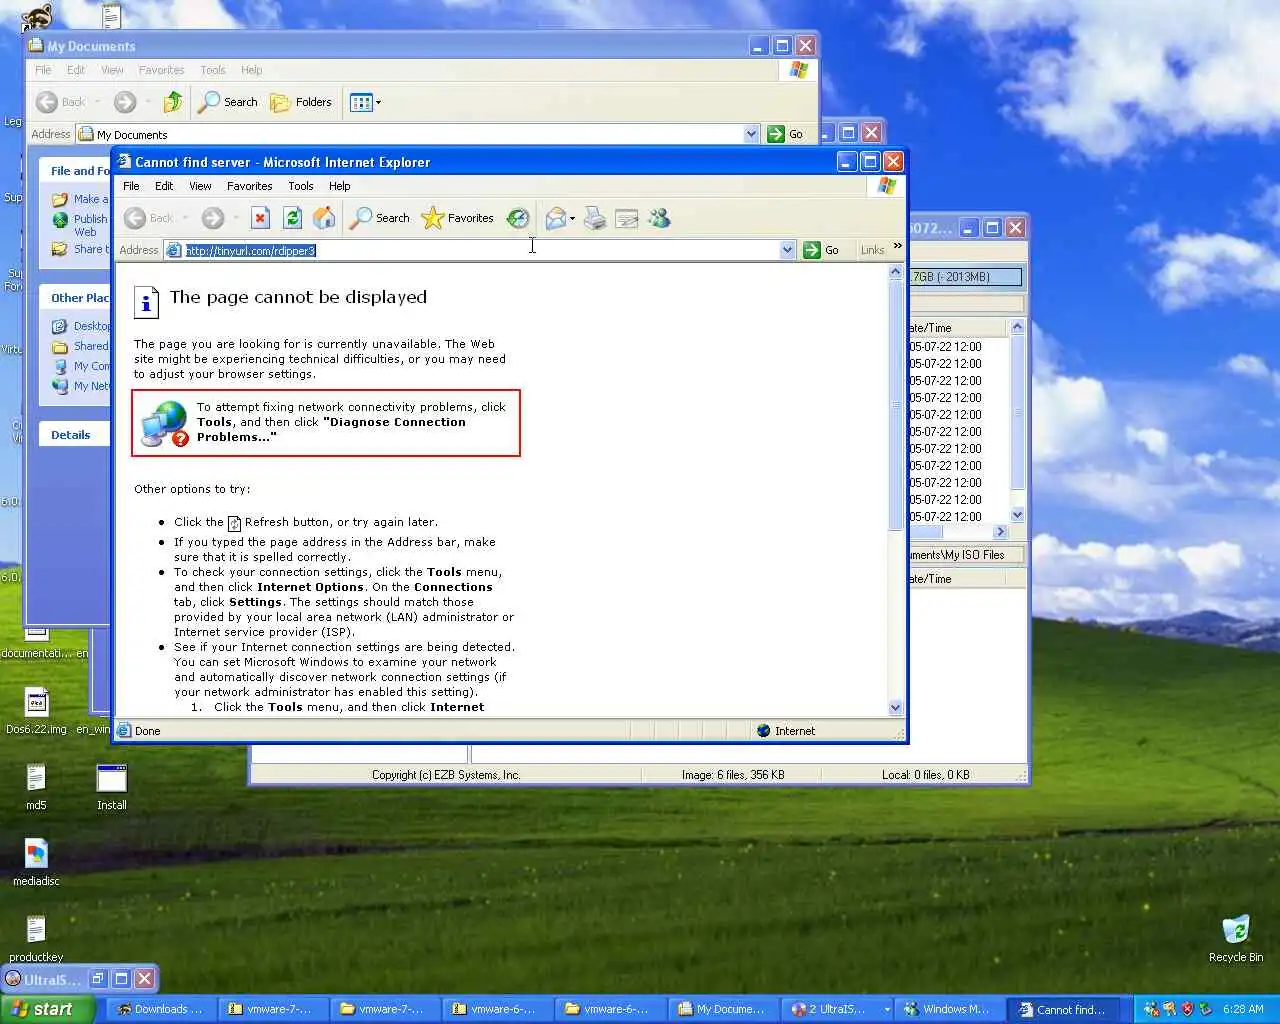This screenshot has width=1280, height=1024.
Task: Click the Edit page icon in IE toolbar
Action: (627, 218)
